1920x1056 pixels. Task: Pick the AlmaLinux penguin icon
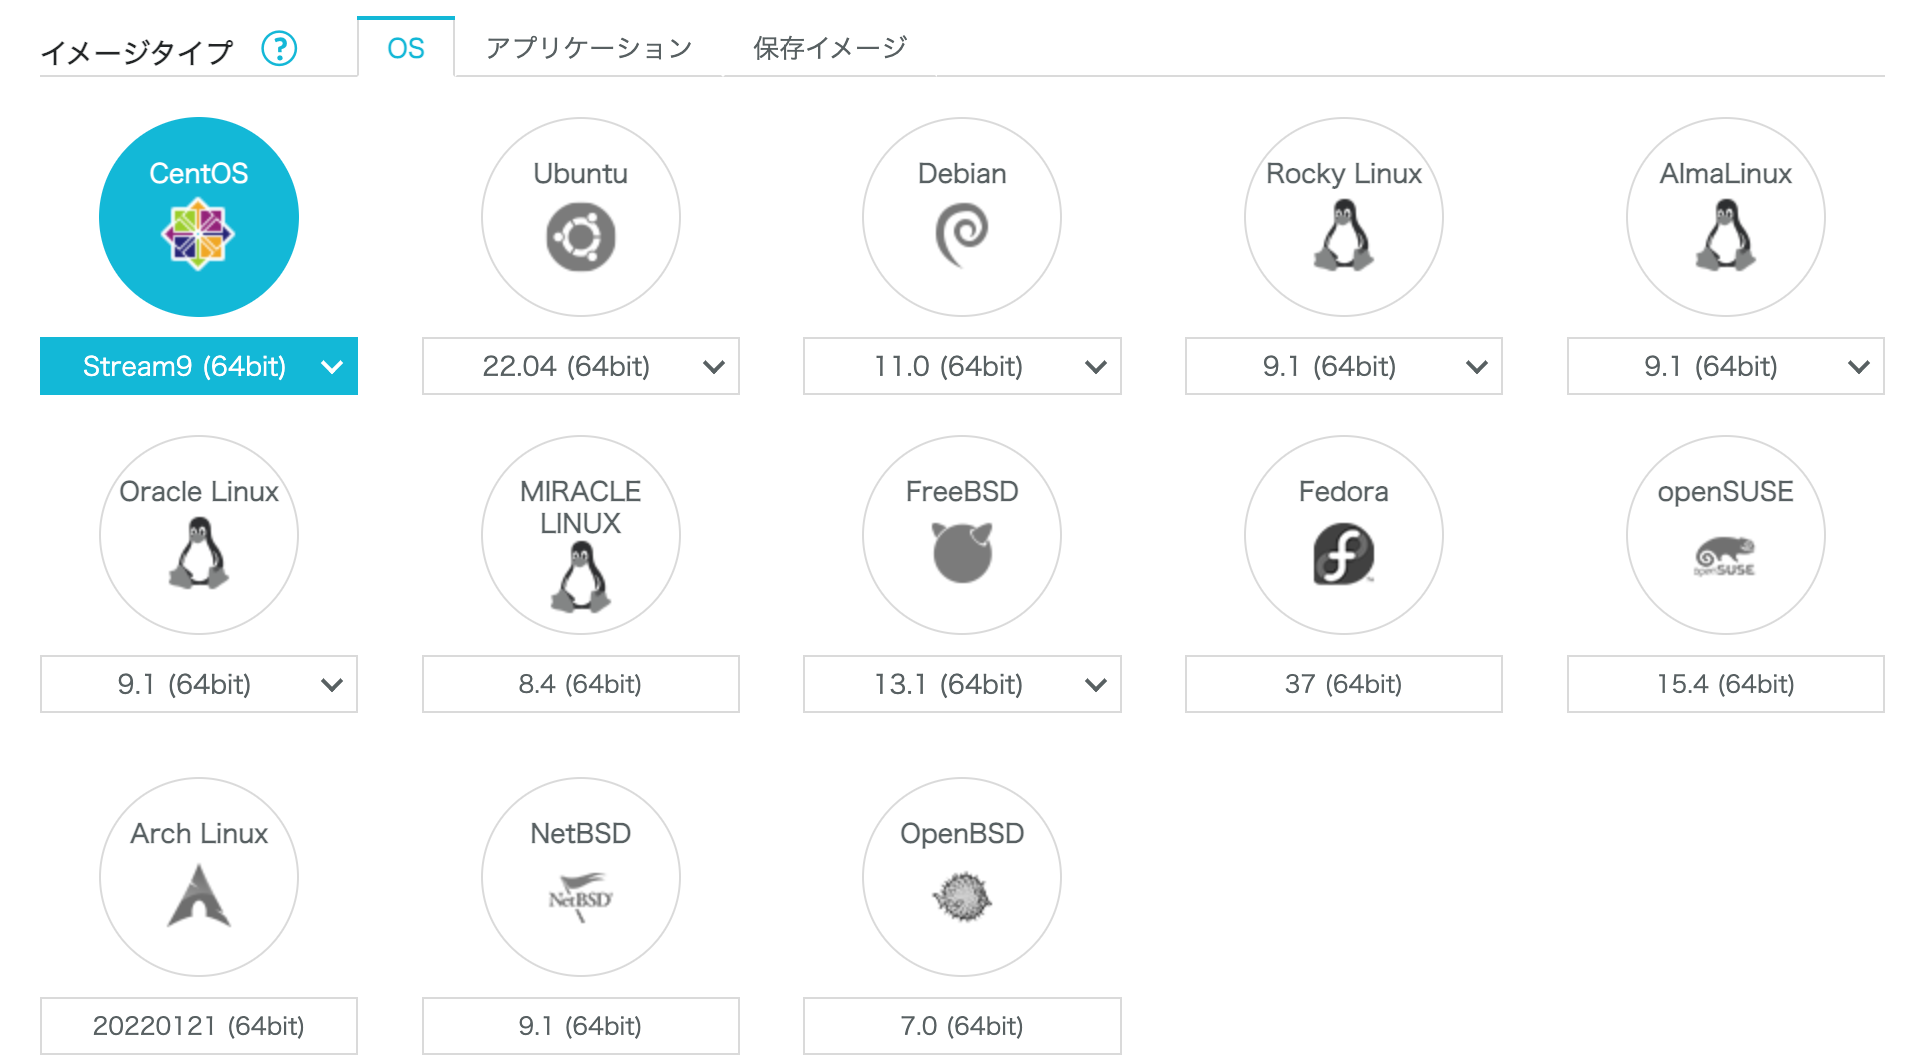click(x=1725, y=235)
